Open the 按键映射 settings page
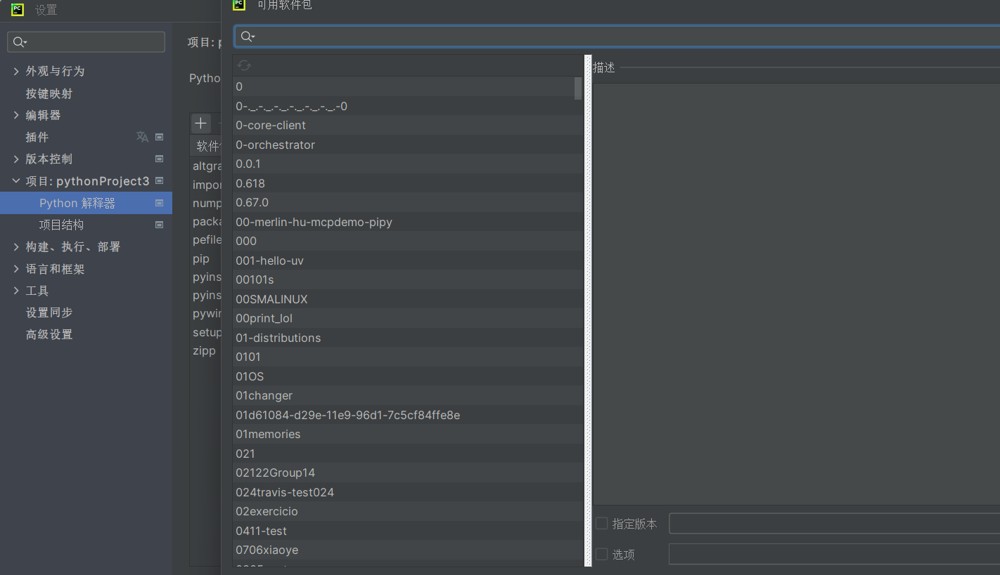 click(x=49, y=93)
